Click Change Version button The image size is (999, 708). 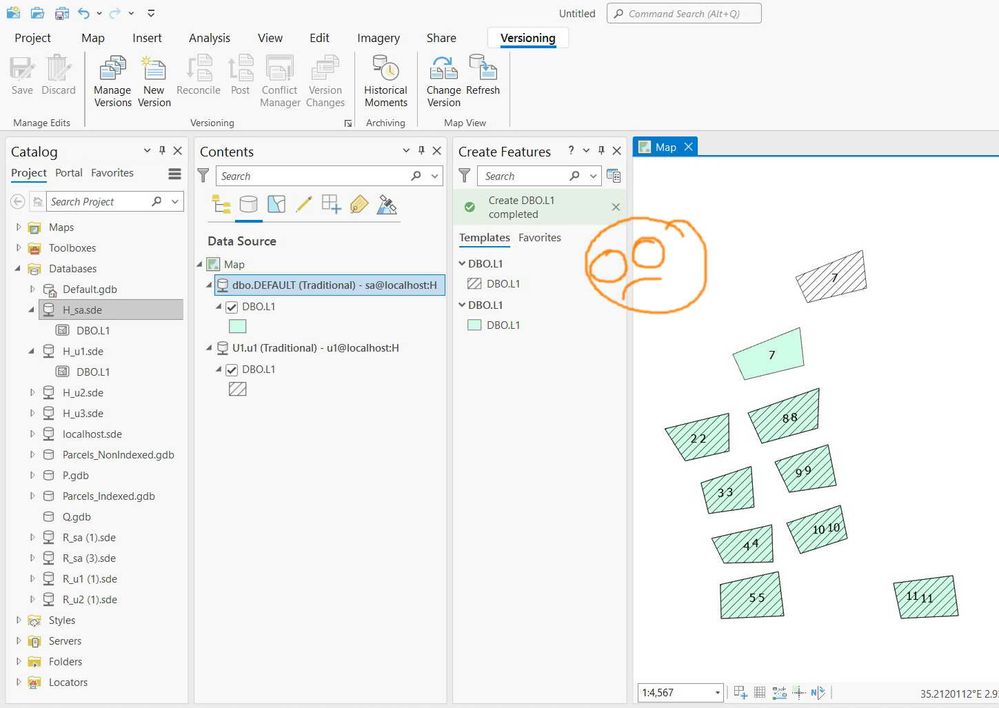[443, 82]
